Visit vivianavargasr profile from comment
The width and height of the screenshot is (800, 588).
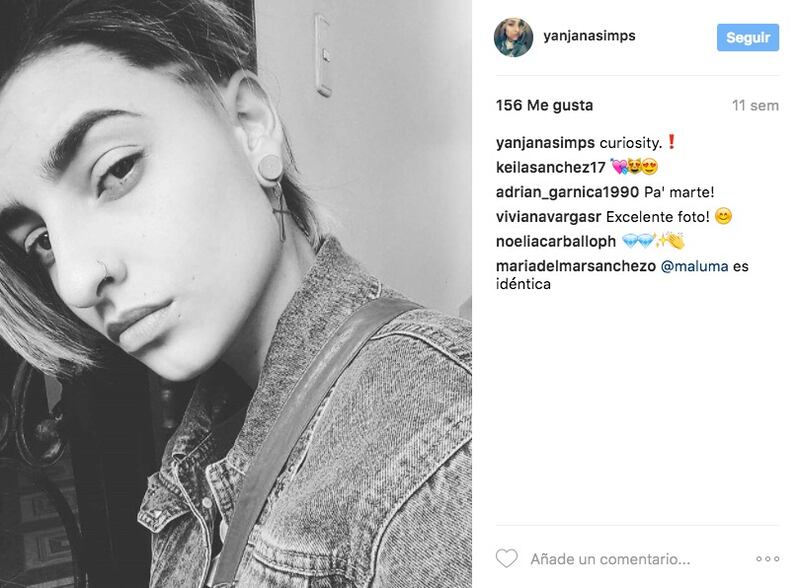pos(548,217)
